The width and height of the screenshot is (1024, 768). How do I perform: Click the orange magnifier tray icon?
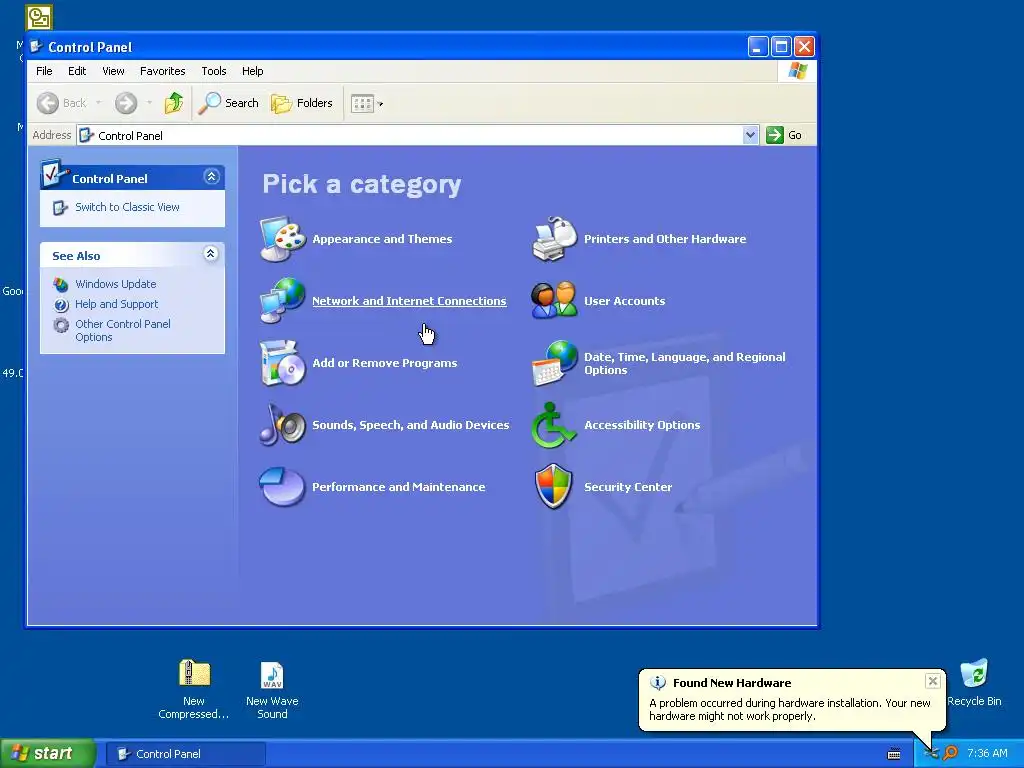click(x=951, y=753)
